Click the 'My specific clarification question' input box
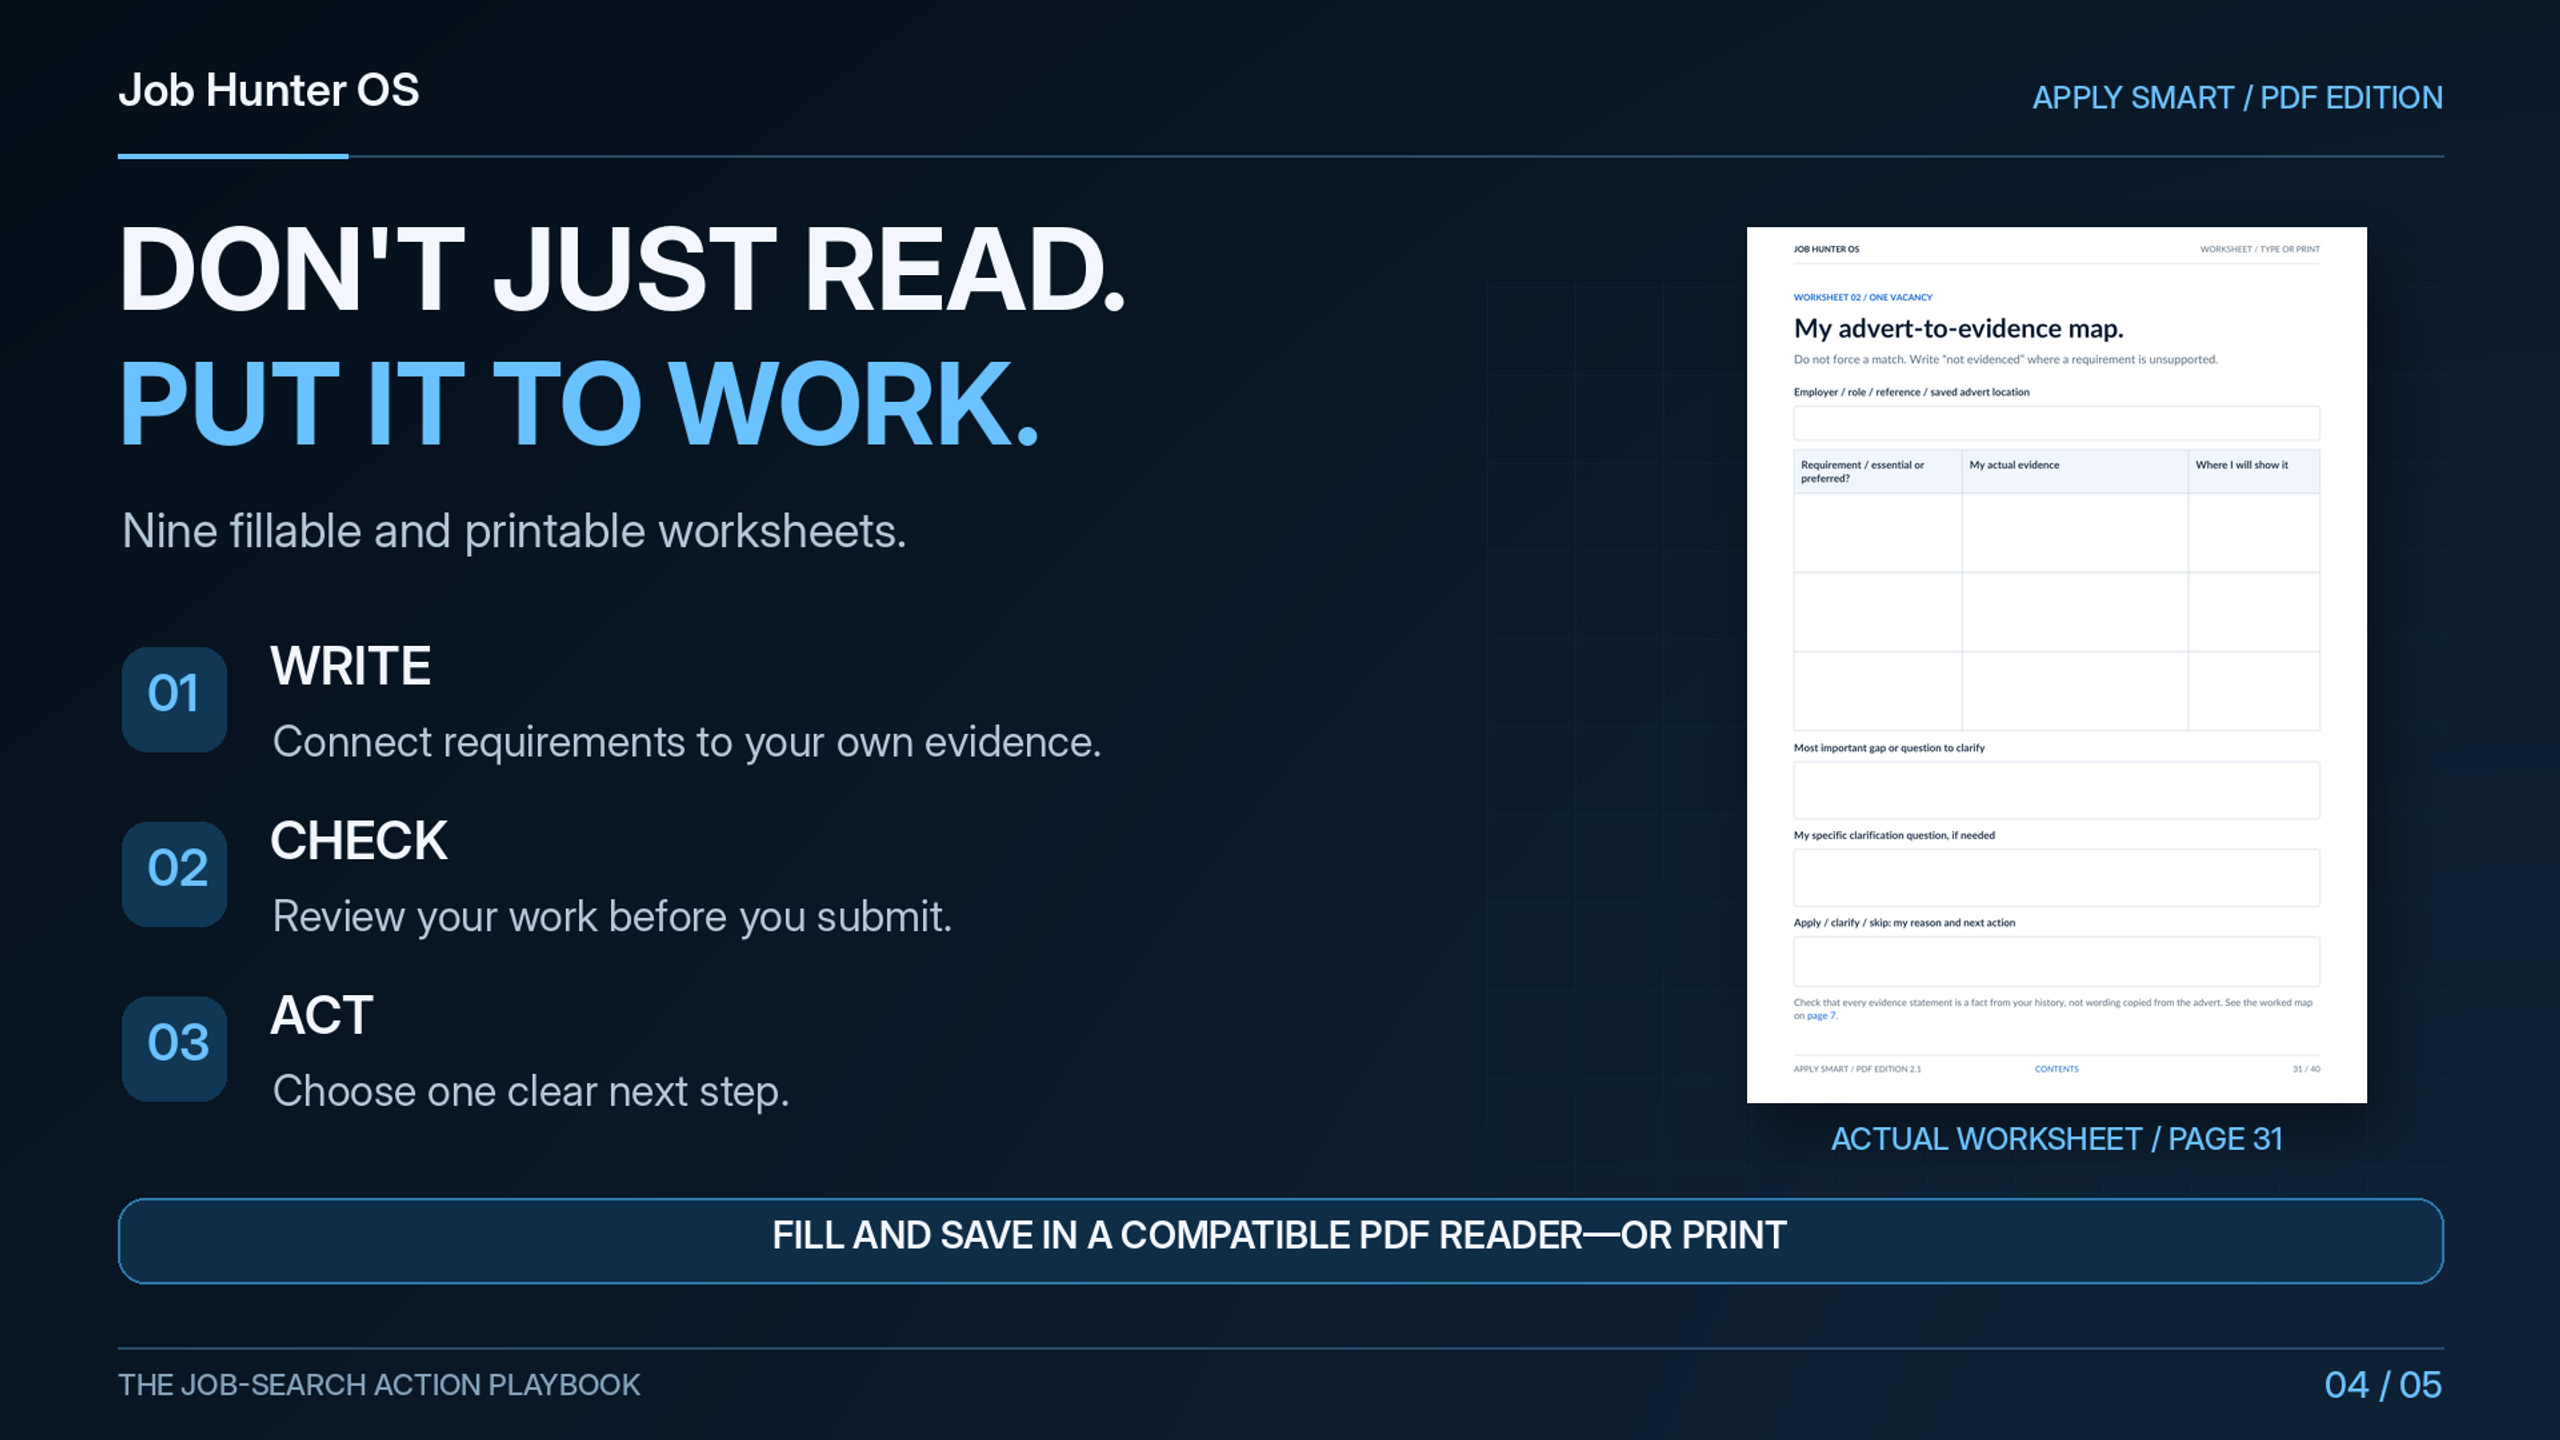 click(2056, 877)
